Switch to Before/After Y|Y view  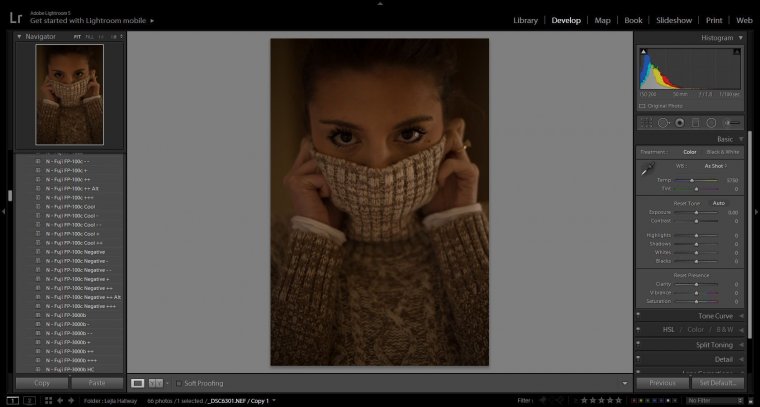click(155, 383)
